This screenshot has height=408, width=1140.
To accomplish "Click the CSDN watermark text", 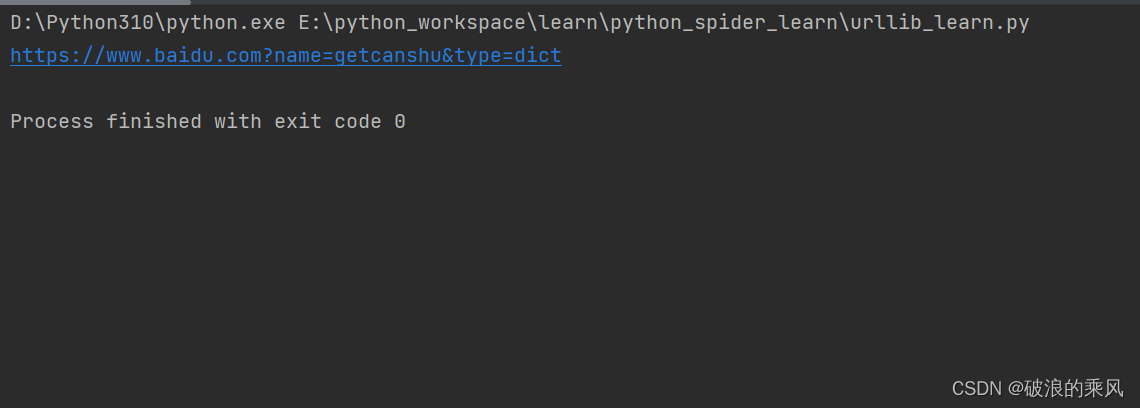I will pyautogui.click(x=977, y=388).
